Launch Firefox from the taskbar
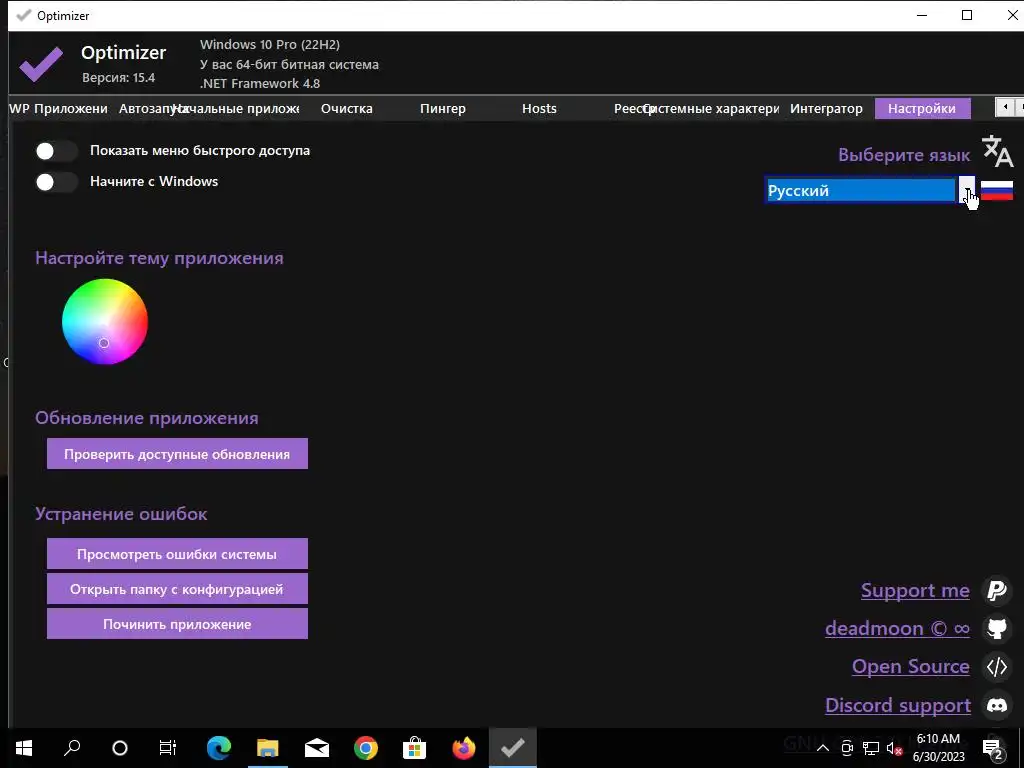The width and height of the screenshot is (1024, 768). [464, 748]
